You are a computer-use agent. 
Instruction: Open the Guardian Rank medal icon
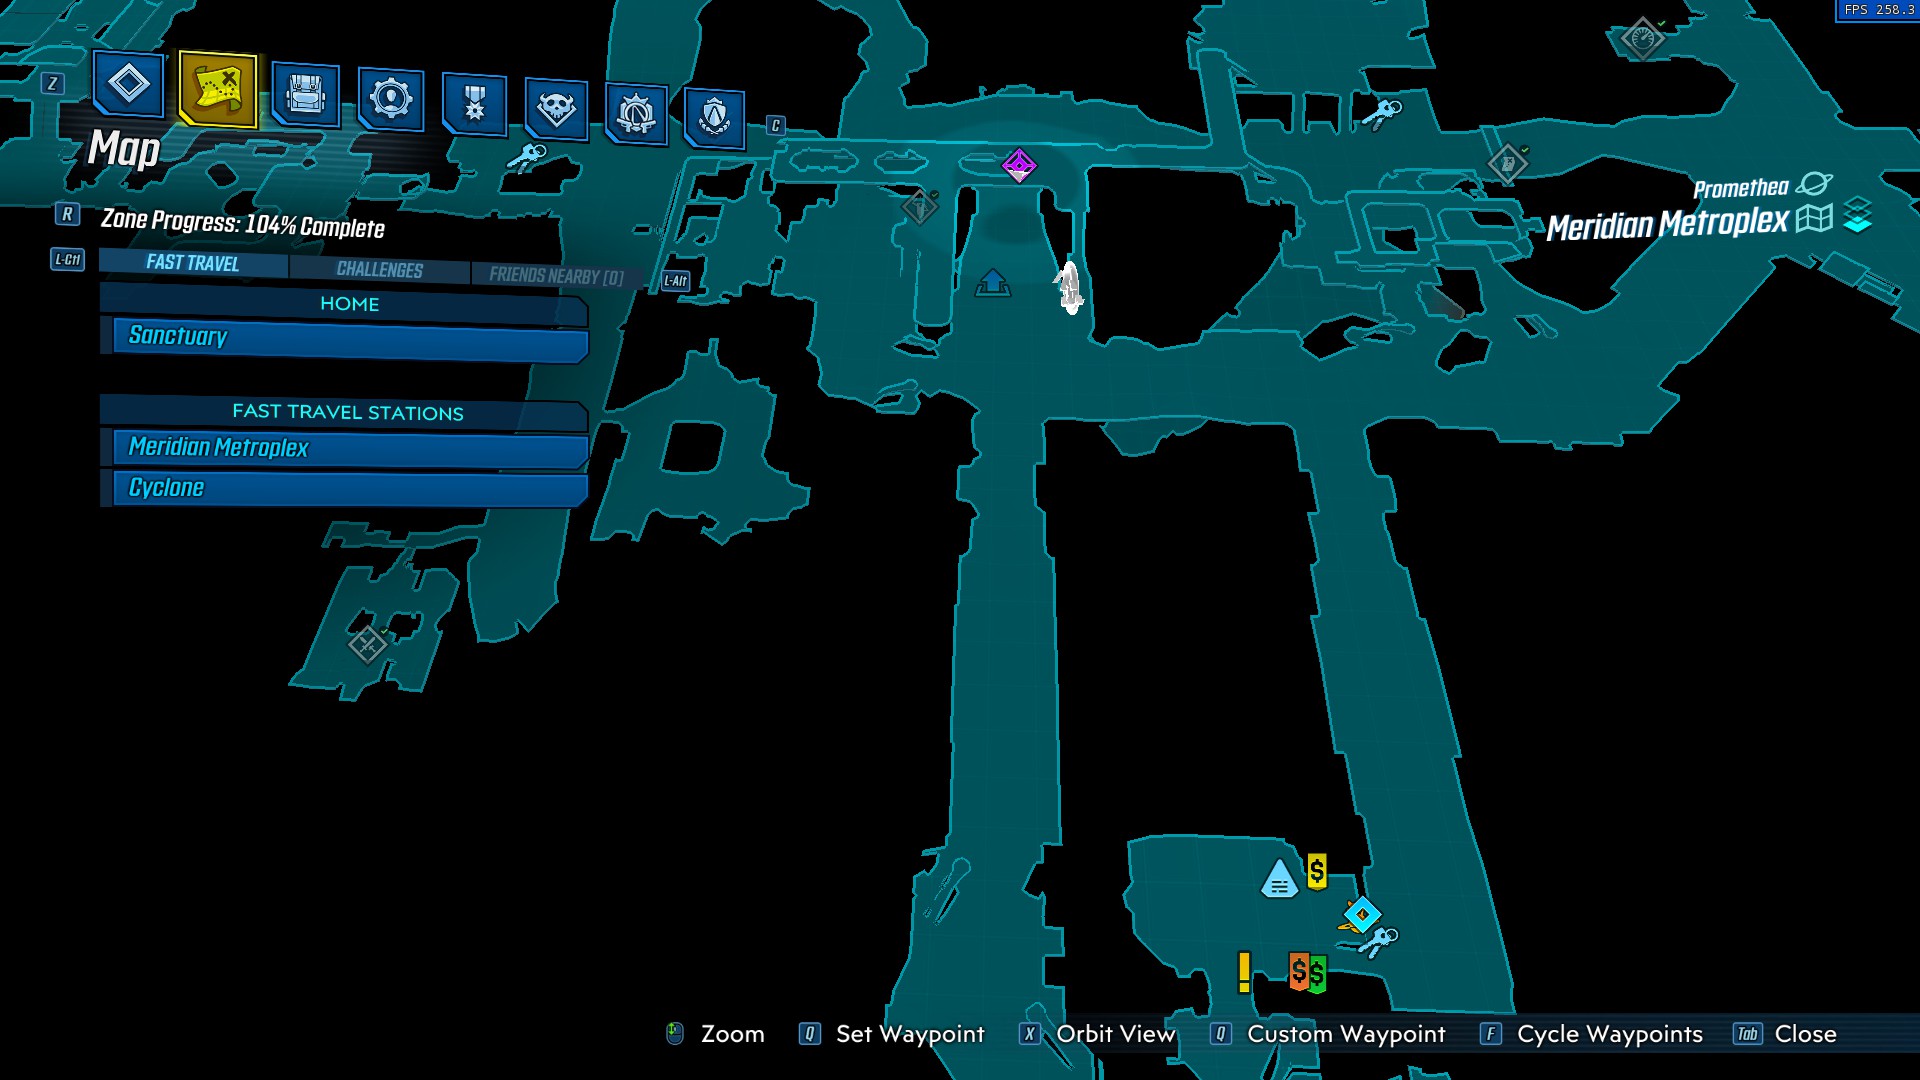tap(474, 104)
